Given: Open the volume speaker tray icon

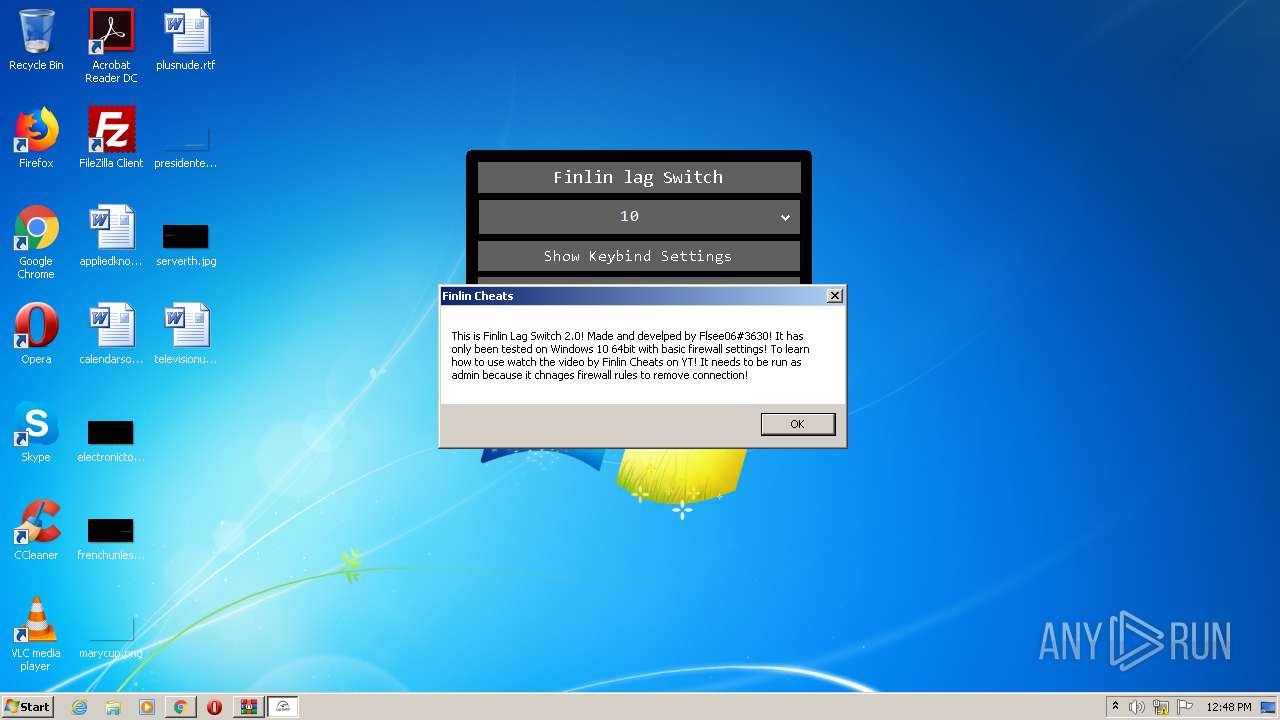Looking at the screenshot, I should tap(1137, 707).
